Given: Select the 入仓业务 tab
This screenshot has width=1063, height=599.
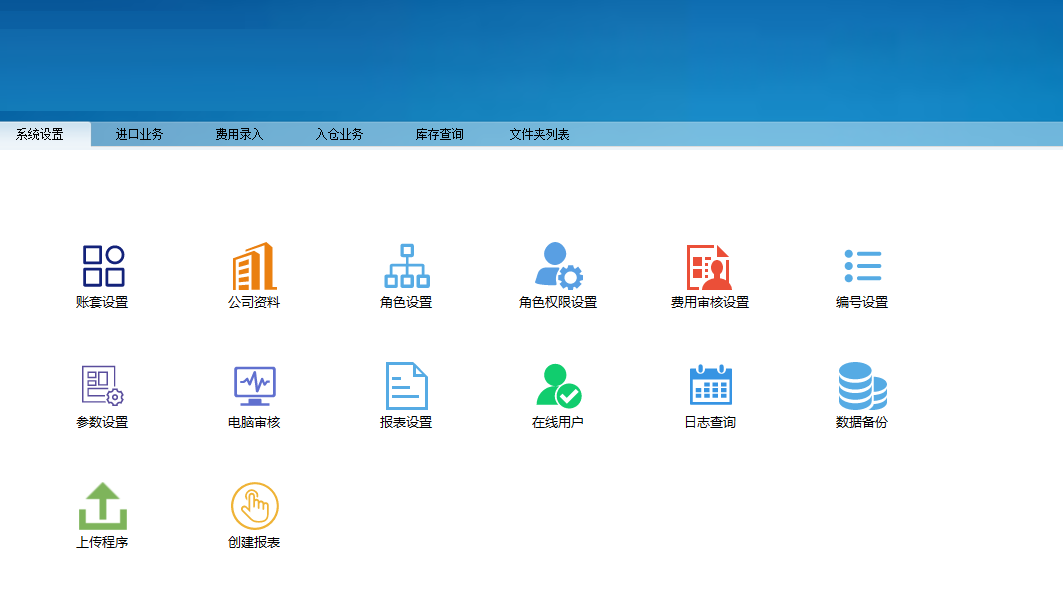Looking at the screenshot, I should [x=338, y=133].
